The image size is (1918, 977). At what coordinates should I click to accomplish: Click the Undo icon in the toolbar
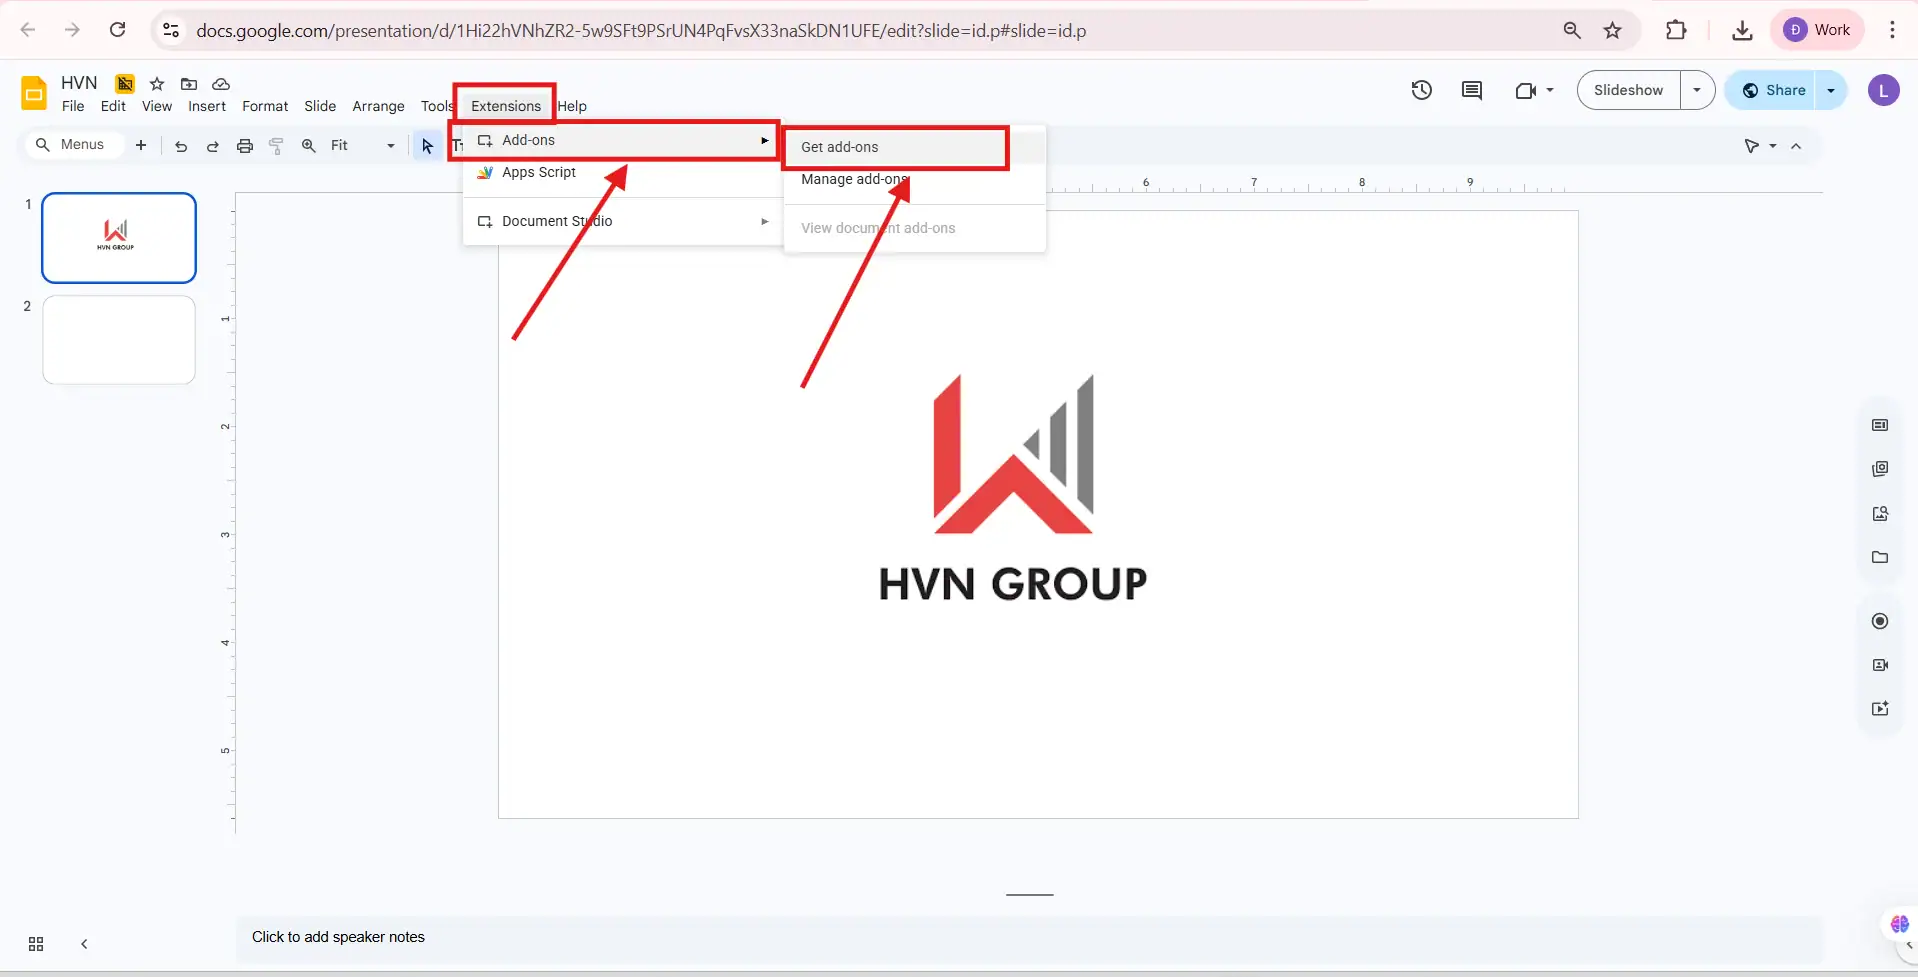click(180, 145)
